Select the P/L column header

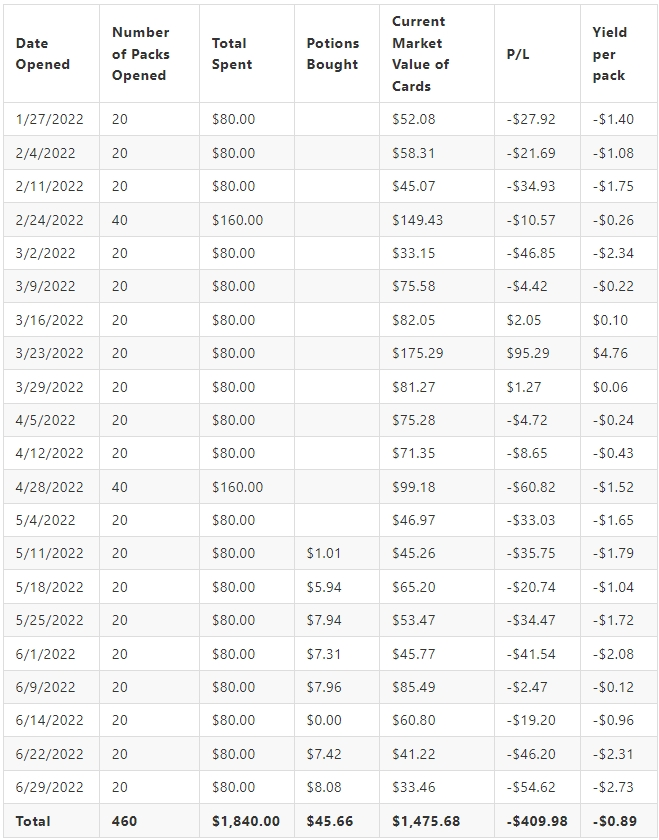coord(537,54)
